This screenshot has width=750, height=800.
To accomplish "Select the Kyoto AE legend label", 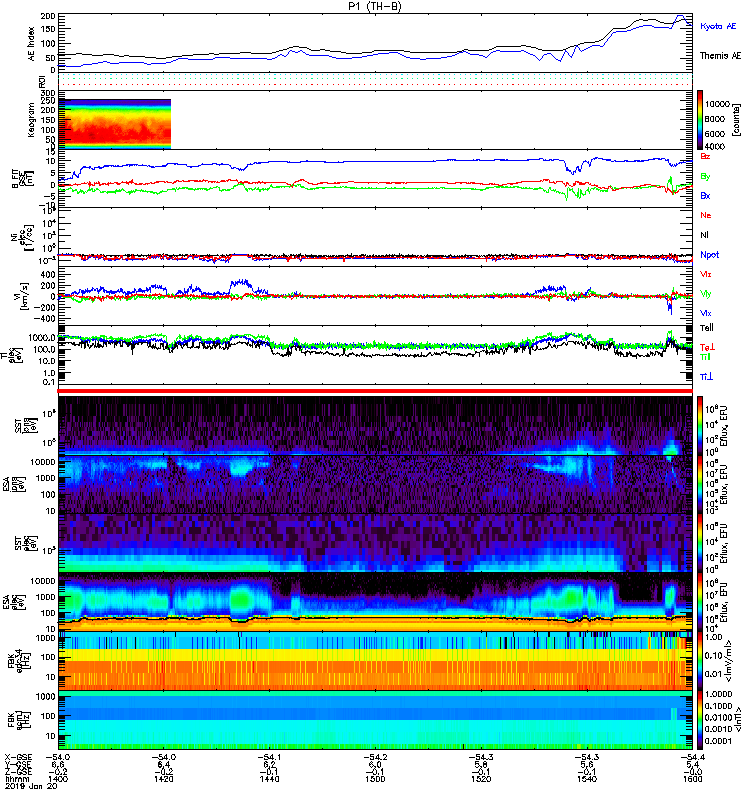I will (x=718, y=26).
